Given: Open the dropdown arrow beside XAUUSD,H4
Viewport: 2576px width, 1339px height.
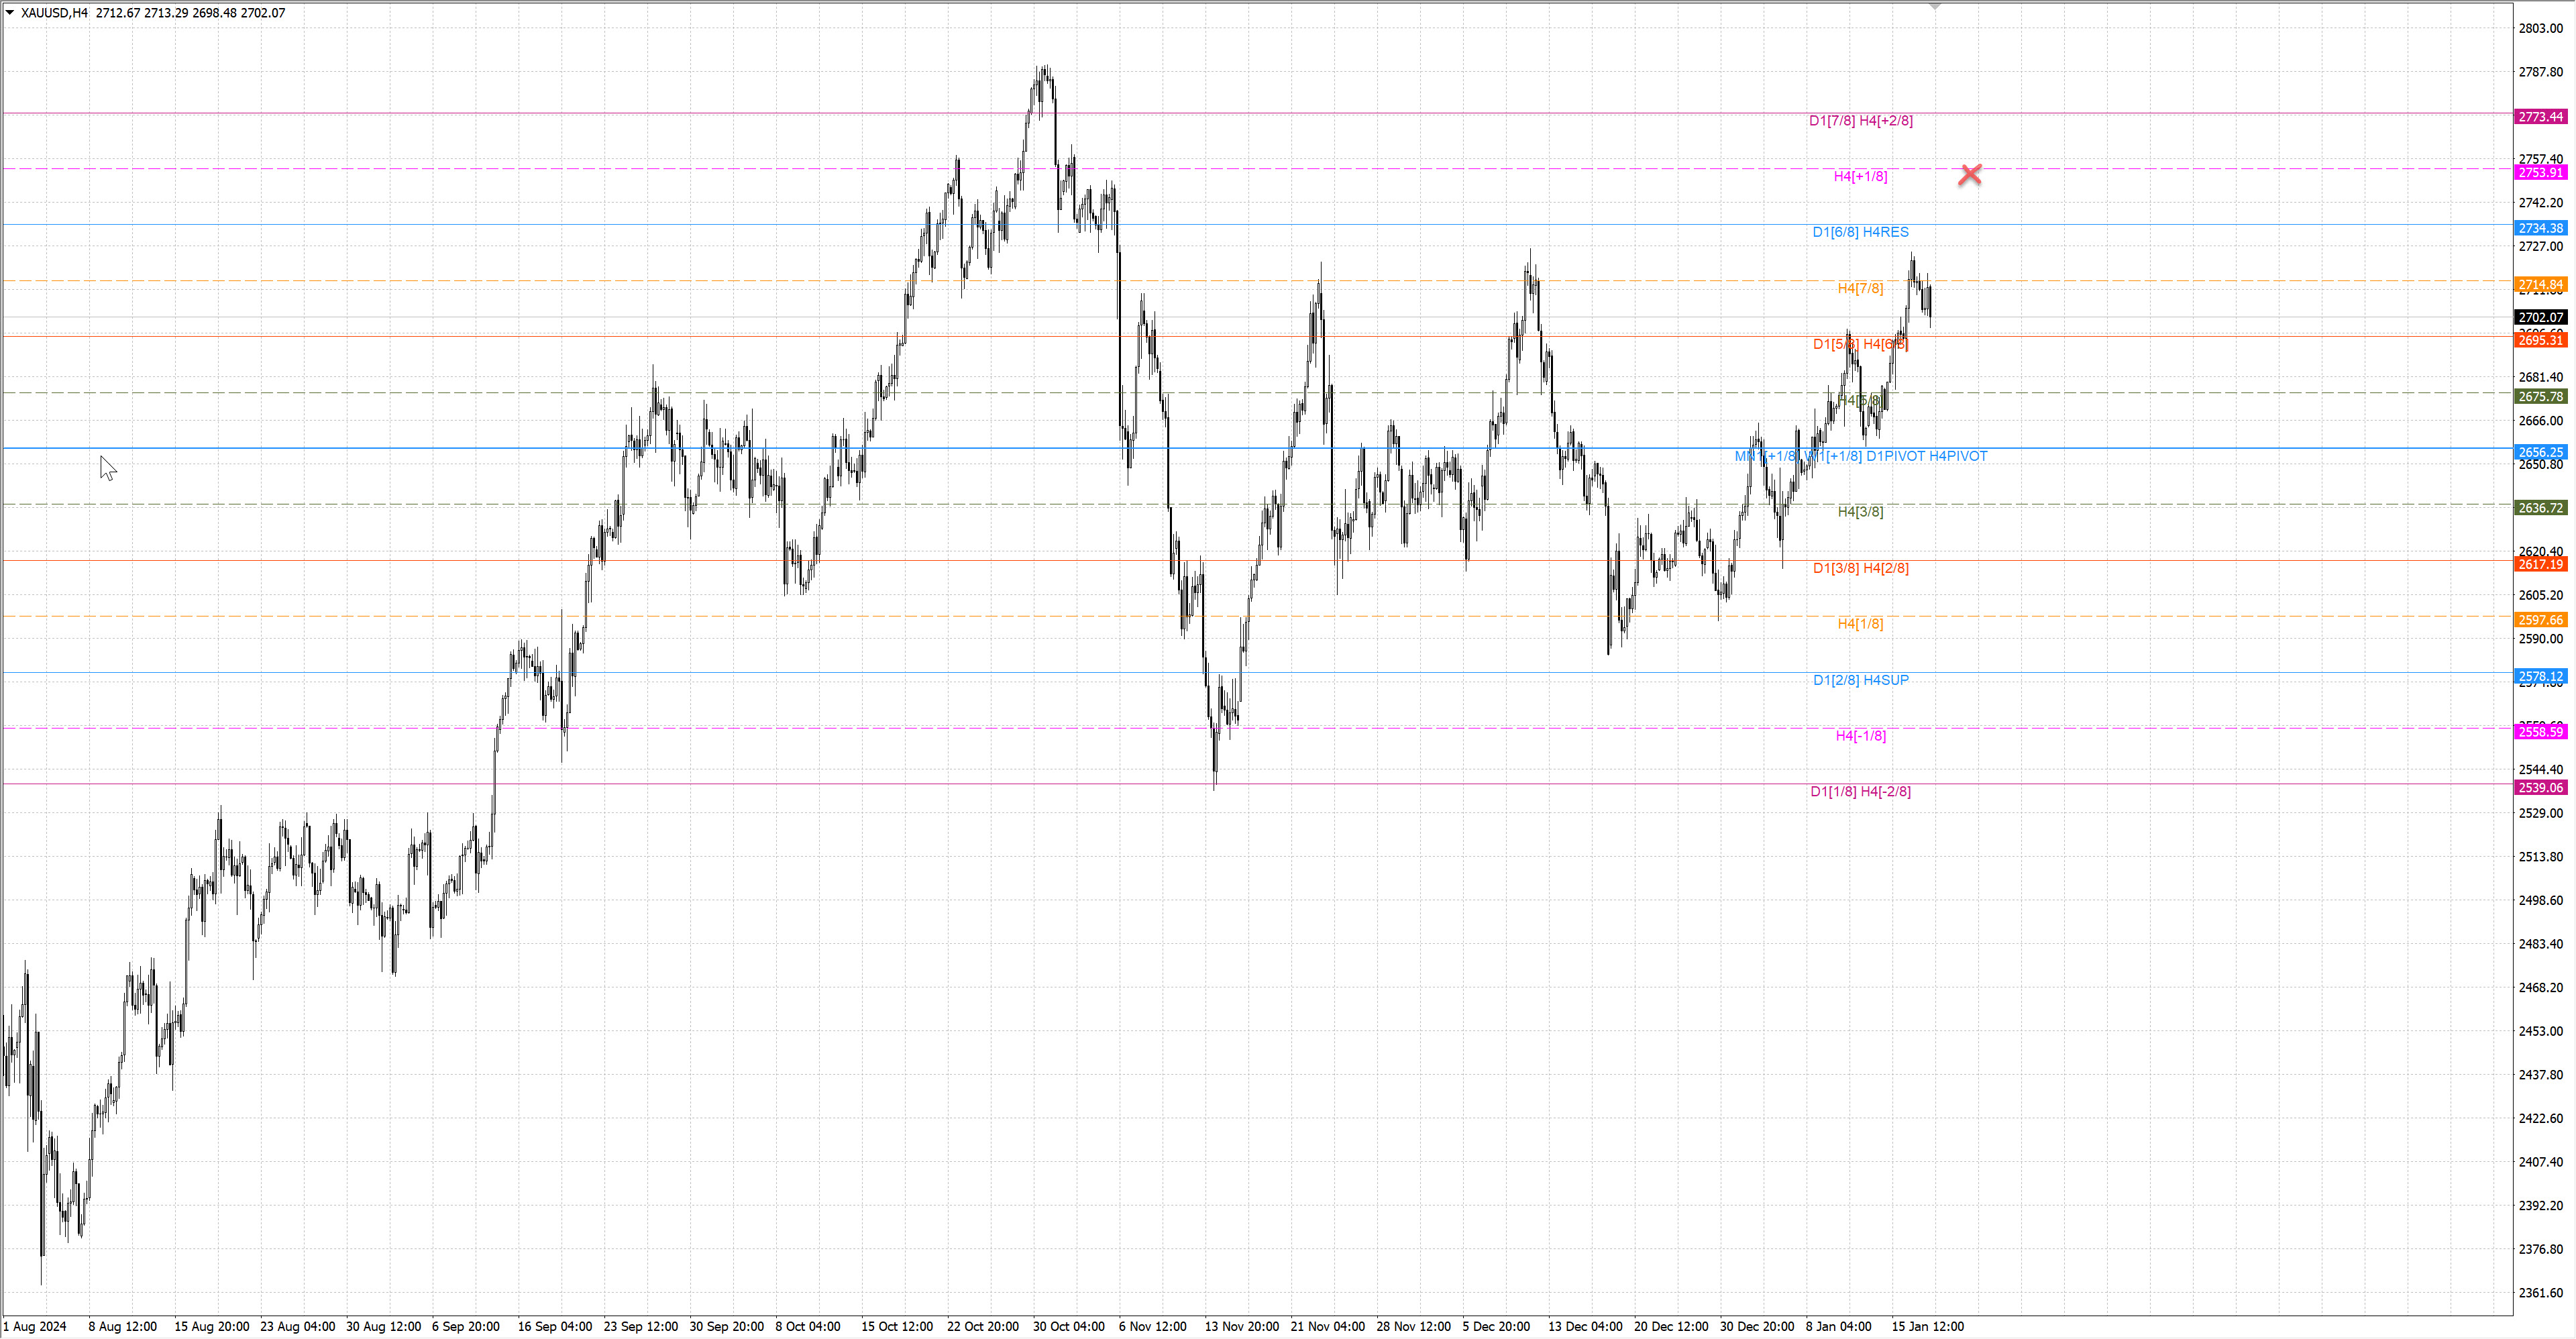Looking at the screenshot, I should (10, 13).
